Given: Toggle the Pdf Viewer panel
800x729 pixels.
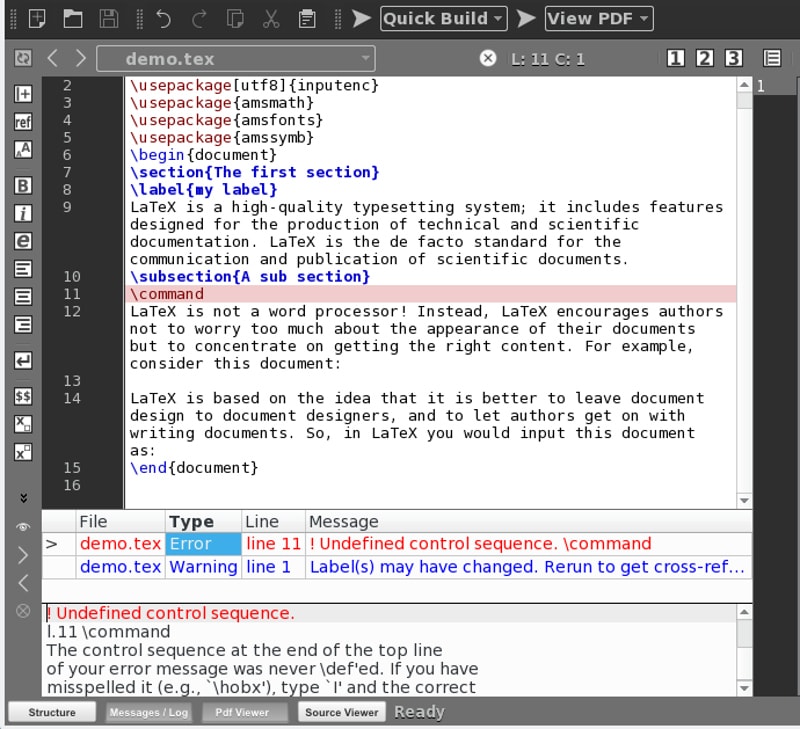Looking at the screenshot, I should [x=244, y=712].
